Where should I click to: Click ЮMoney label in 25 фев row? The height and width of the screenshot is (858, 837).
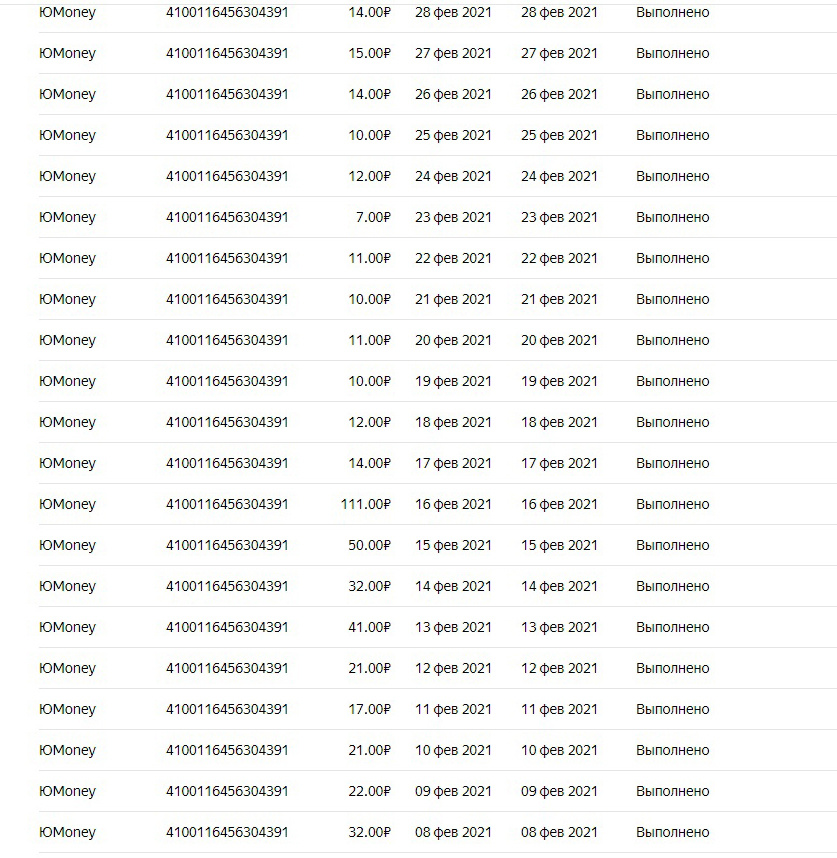tap(67, 135)
